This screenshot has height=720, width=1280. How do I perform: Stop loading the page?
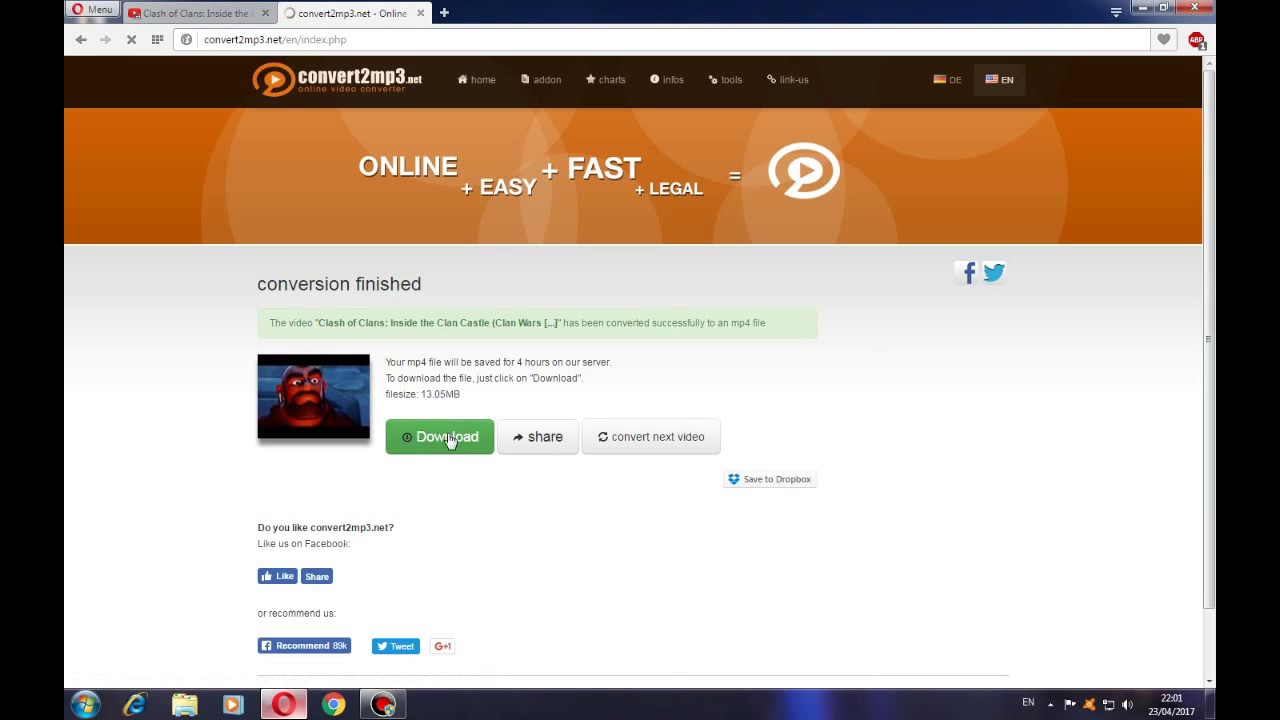coord(131,39)
